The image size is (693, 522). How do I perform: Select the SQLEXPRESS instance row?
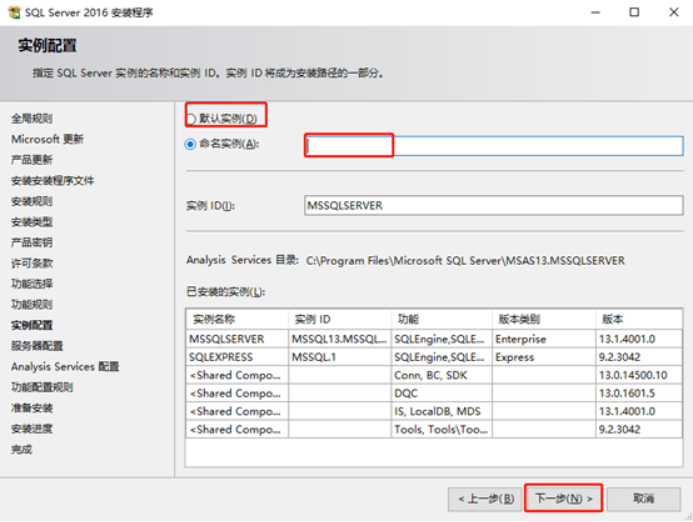pyautogui.click(x=434, y=357)
